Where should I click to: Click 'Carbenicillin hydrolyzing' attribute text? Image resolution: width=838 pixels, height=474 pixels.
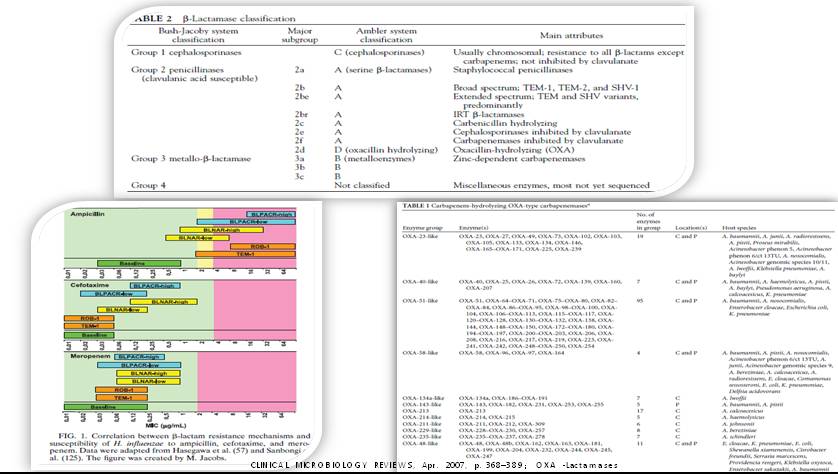(x=505, y=123)
